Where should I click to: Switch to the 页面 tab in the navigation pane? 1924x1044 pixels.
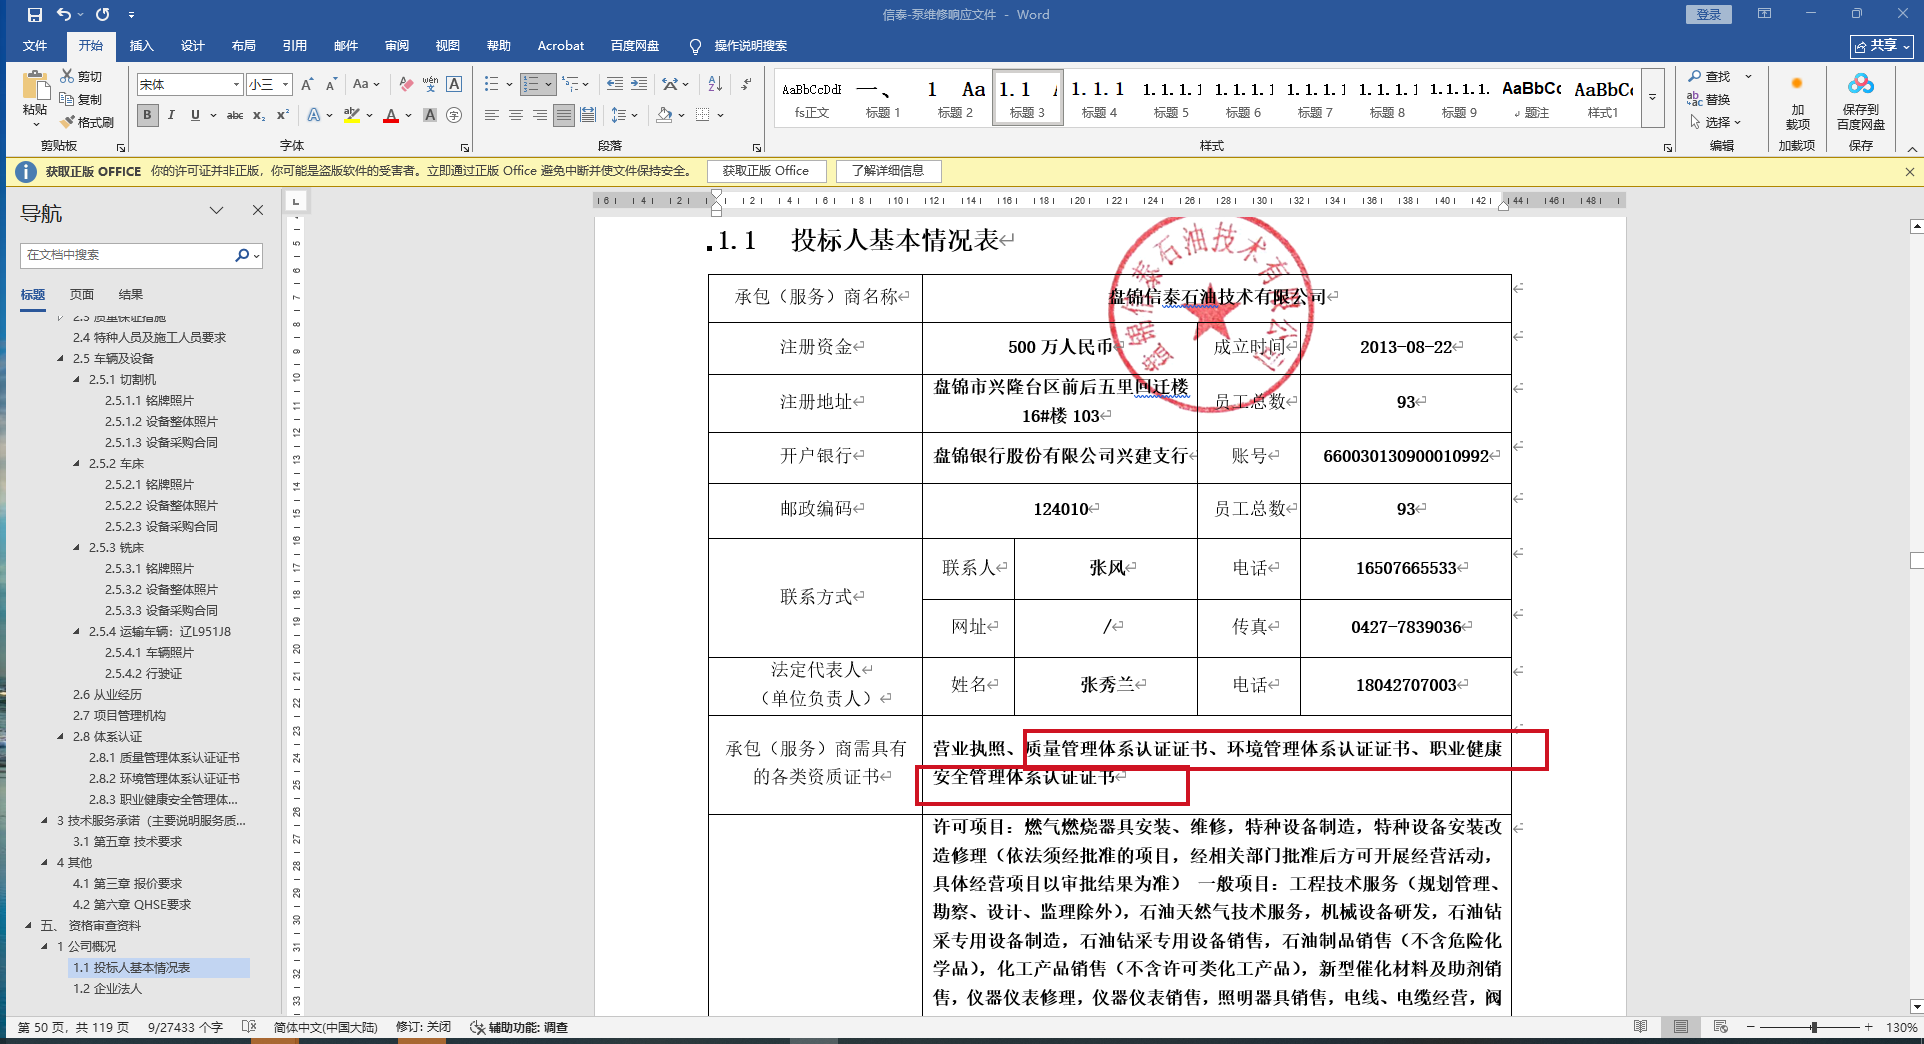coord(82,295)
